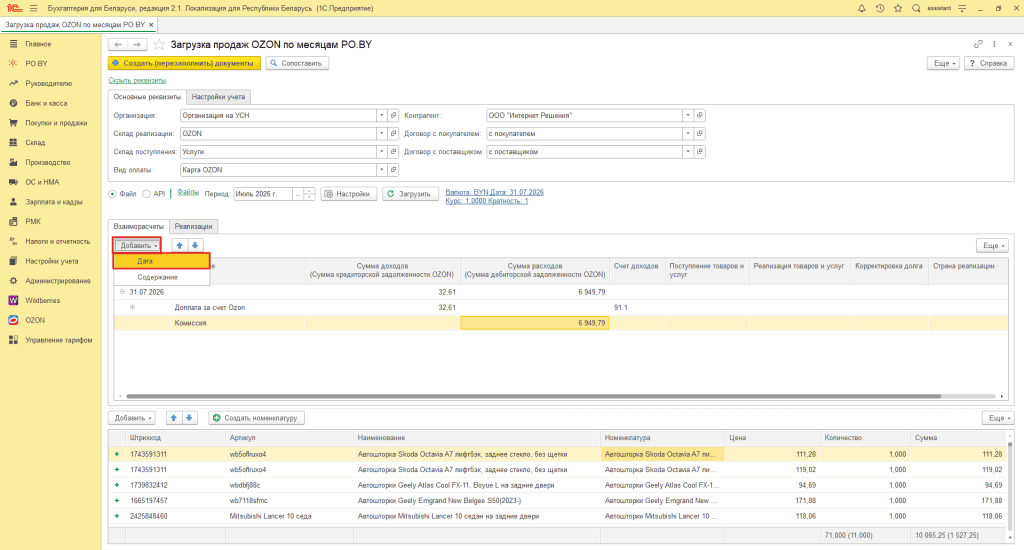The image size is (1024, 550).
Task: Open the Организация dropdown list
Action: coord(381,116)
